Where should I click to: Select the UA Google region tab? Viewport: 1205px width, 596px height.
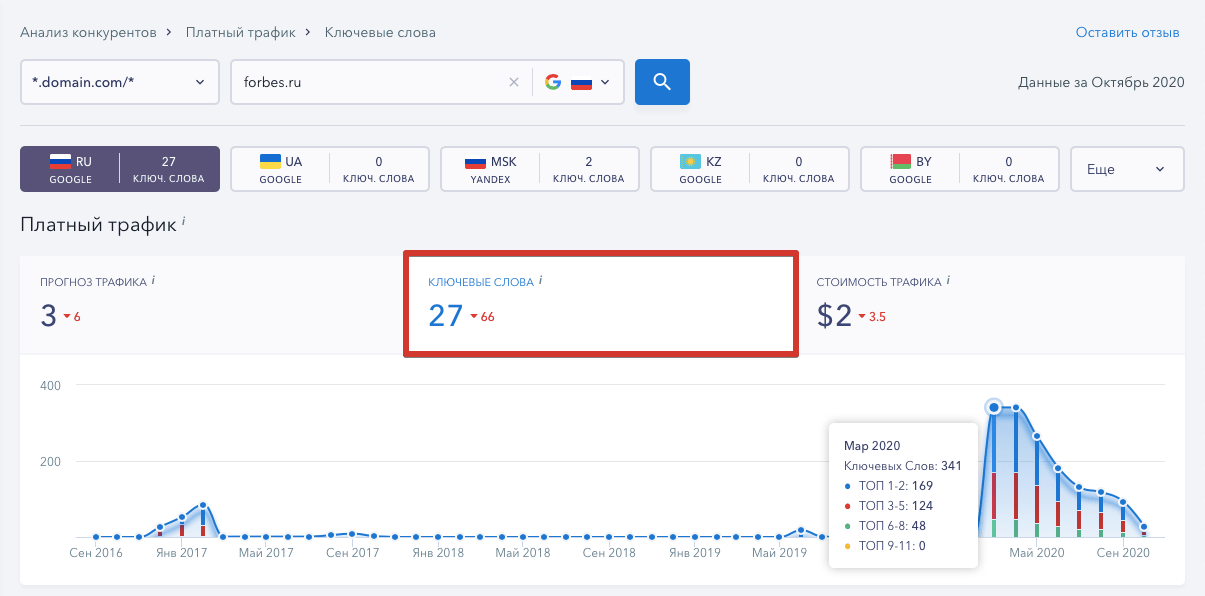tap(330, 169)
